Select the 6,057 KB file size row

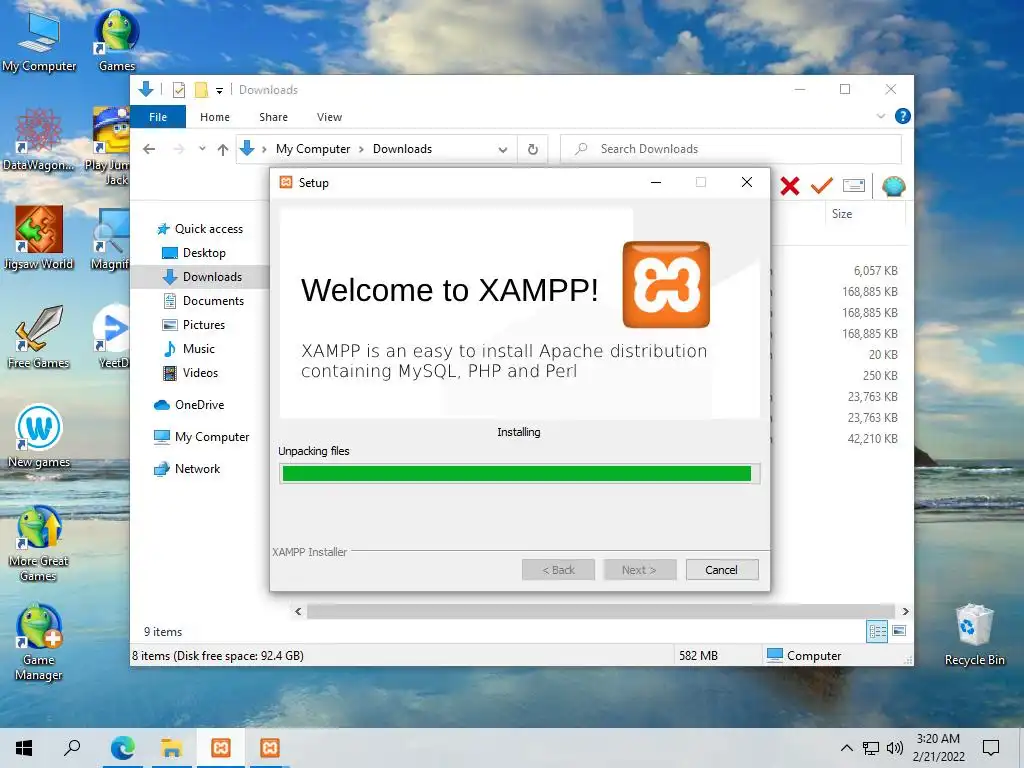[875, 270]
